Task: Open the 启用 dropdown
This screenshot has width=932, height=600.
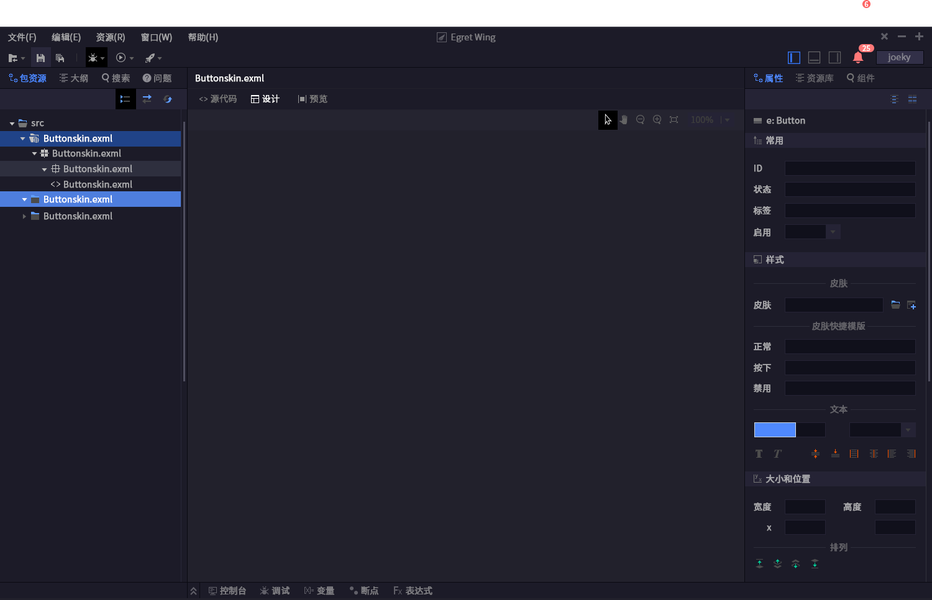Action: point(833,232)
